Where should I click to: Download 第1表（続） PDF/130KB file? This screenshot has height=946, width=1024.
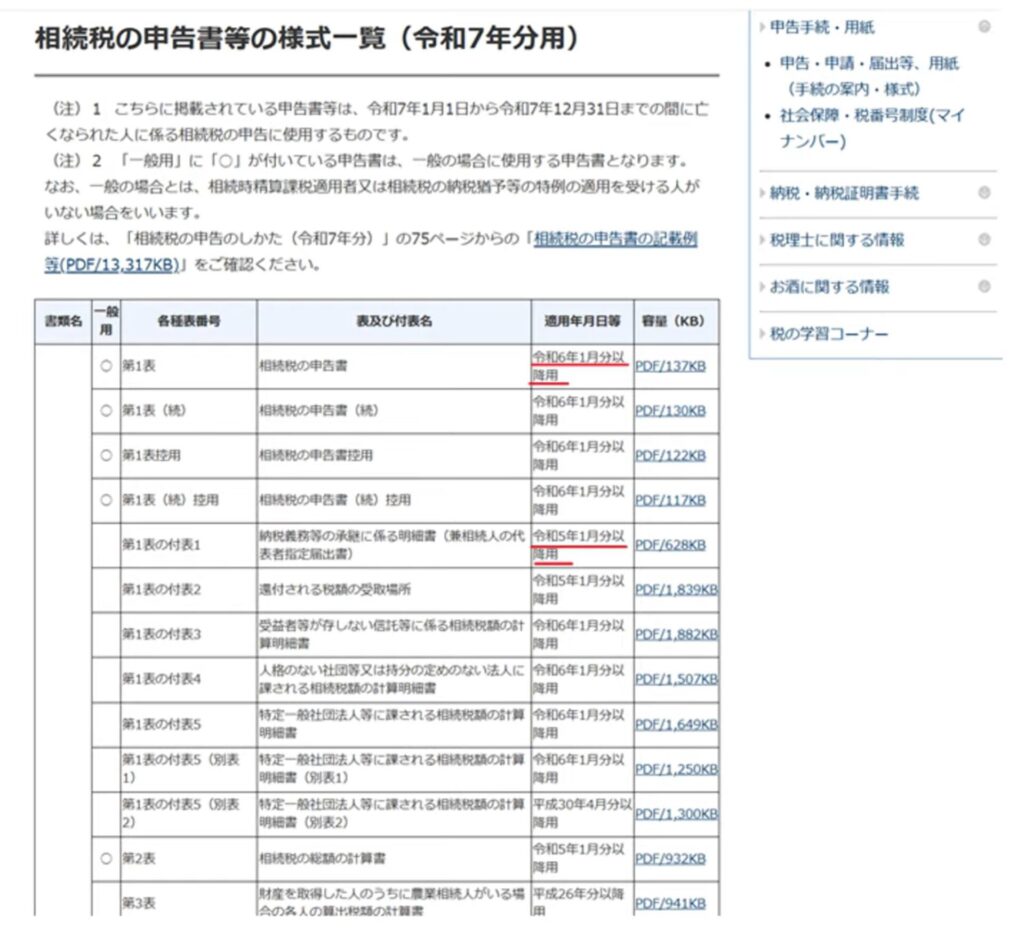pos(670,411)
